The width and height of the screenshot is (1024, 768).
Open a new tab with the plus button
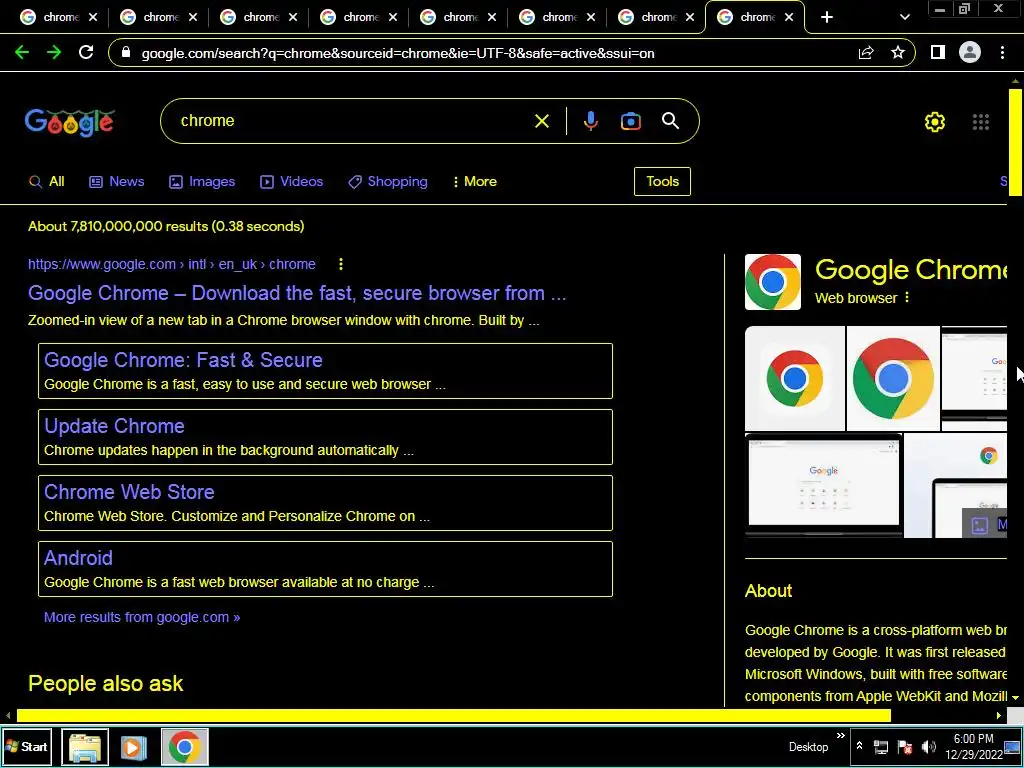coord(827,18)
